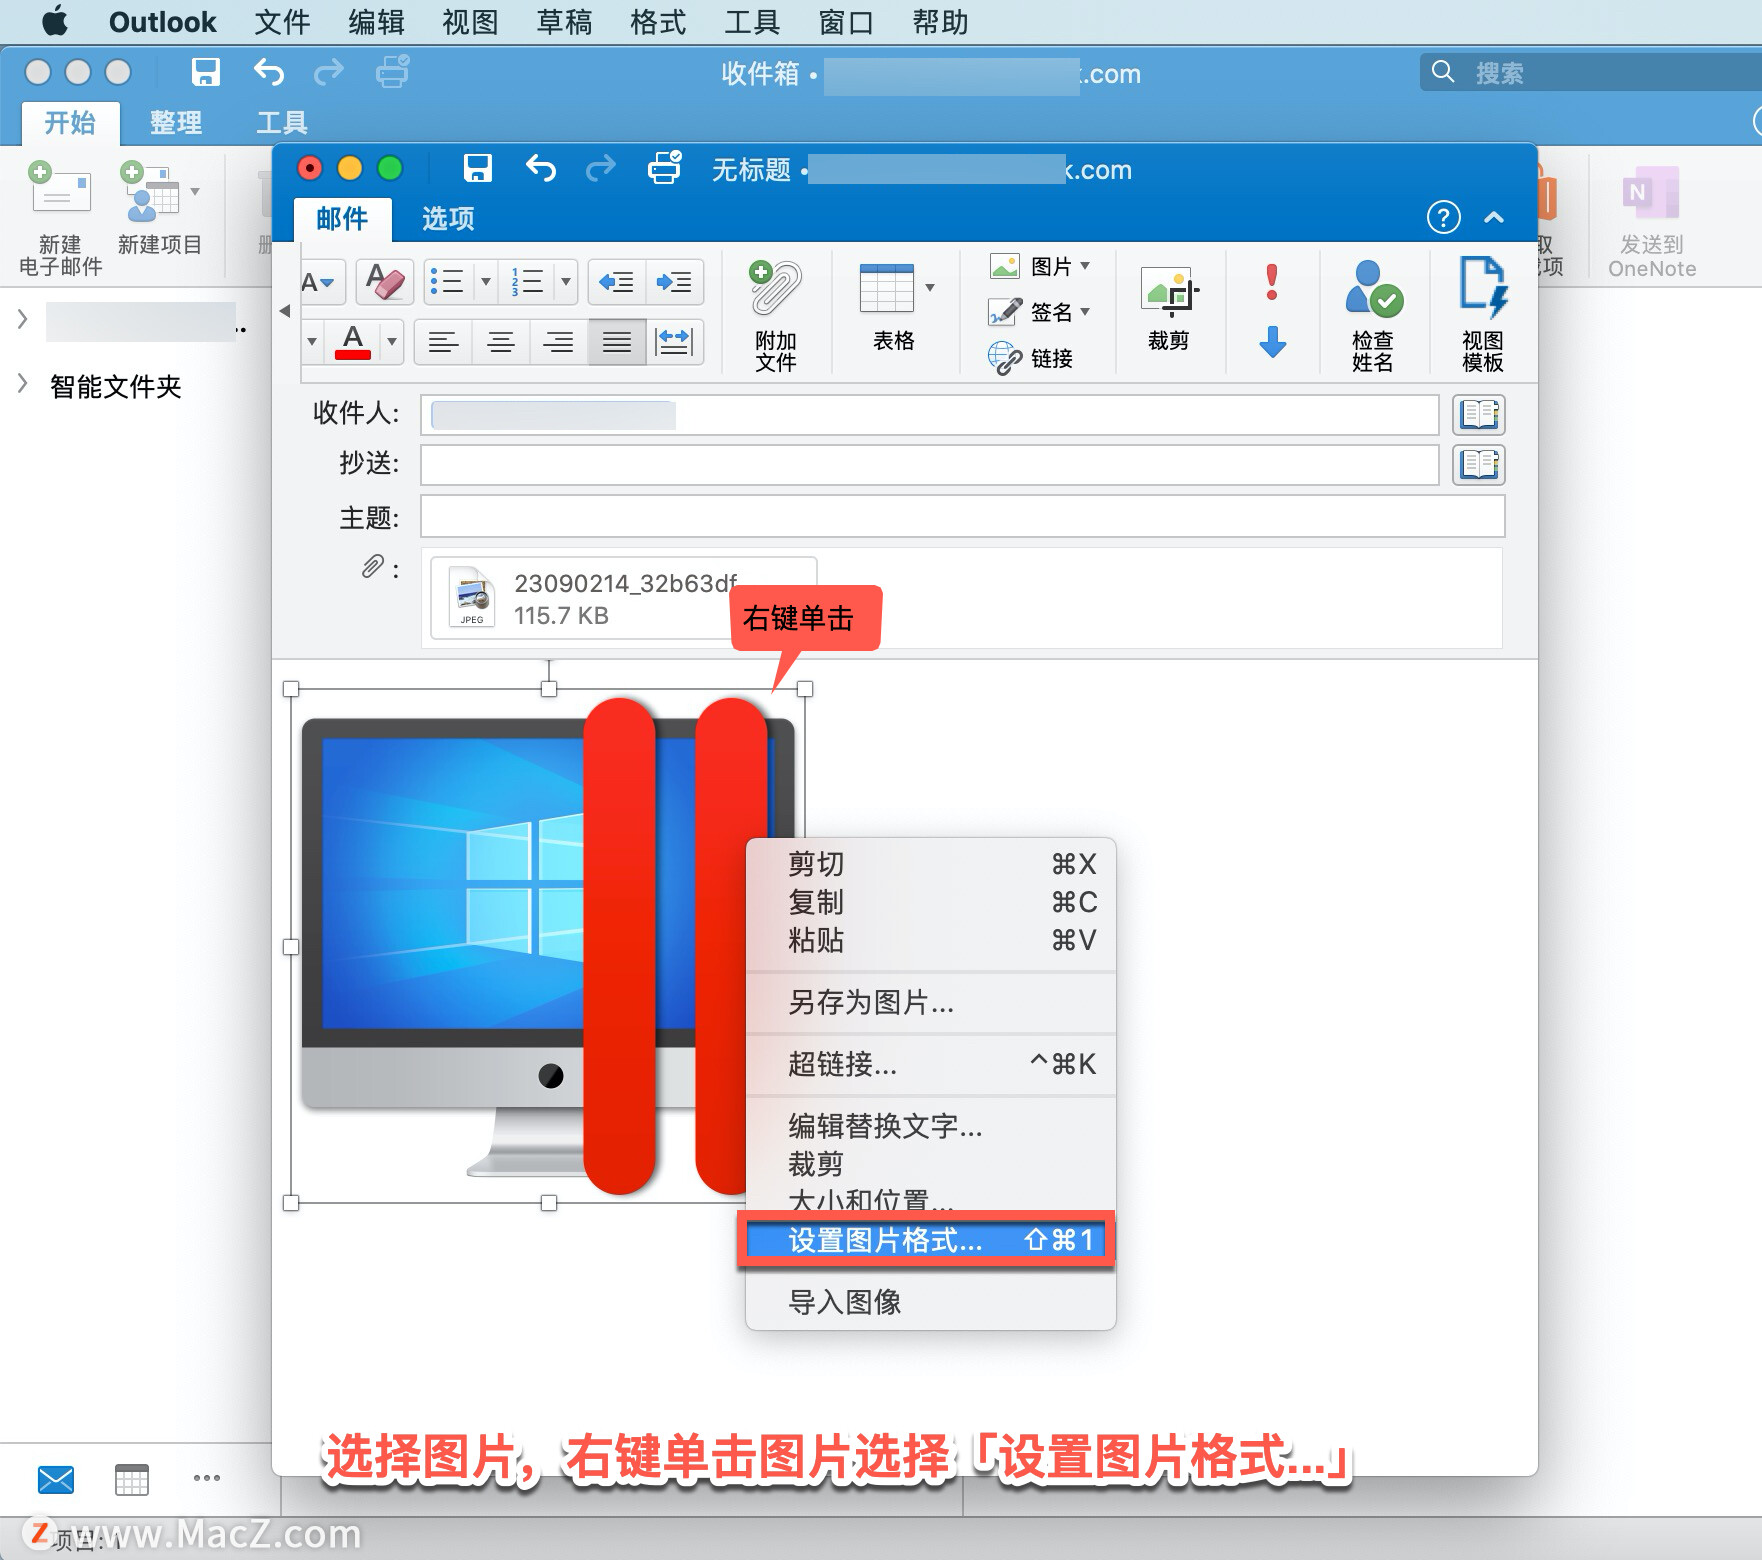Click the Cc input field
This screenshot has height=1560, width=1762.
[x=929, y=464]
